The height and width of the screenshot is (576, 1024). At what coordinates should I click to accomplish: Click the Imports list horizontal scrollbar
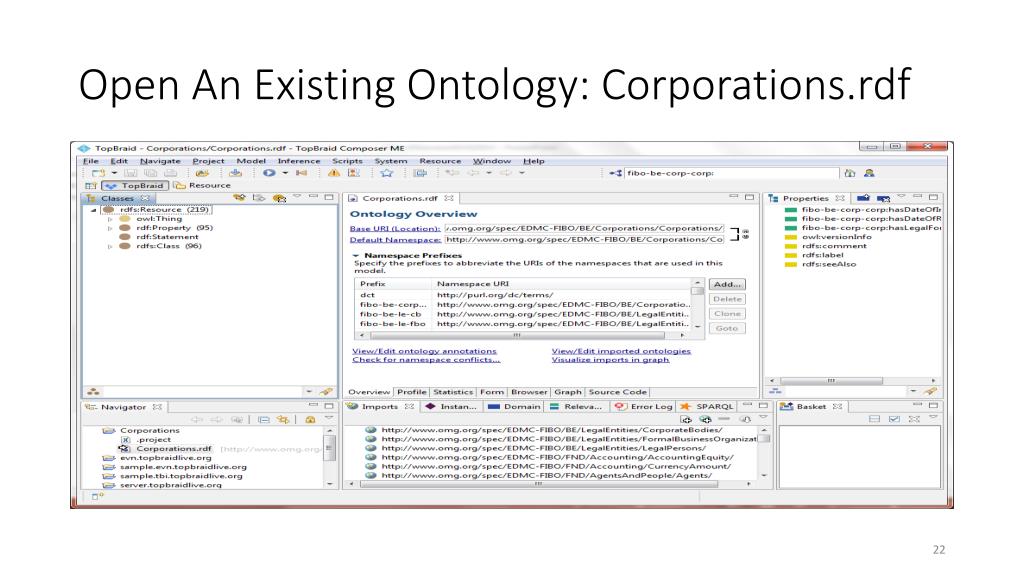click(x=549, y=484)
